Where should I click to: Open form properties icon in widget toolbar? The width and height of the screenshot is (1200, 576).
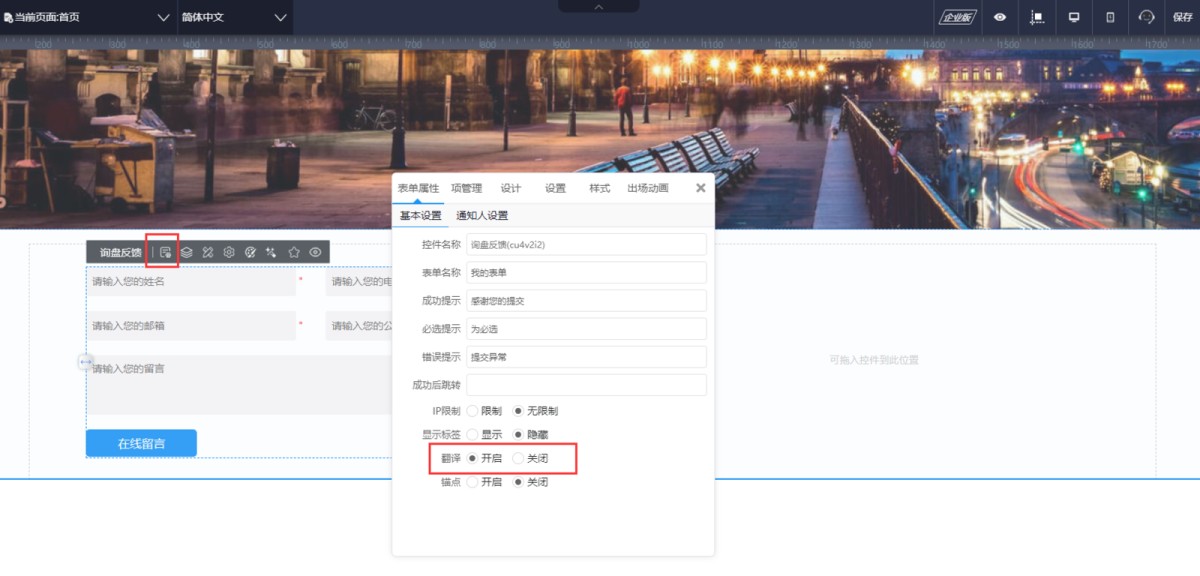click(165, 252)
